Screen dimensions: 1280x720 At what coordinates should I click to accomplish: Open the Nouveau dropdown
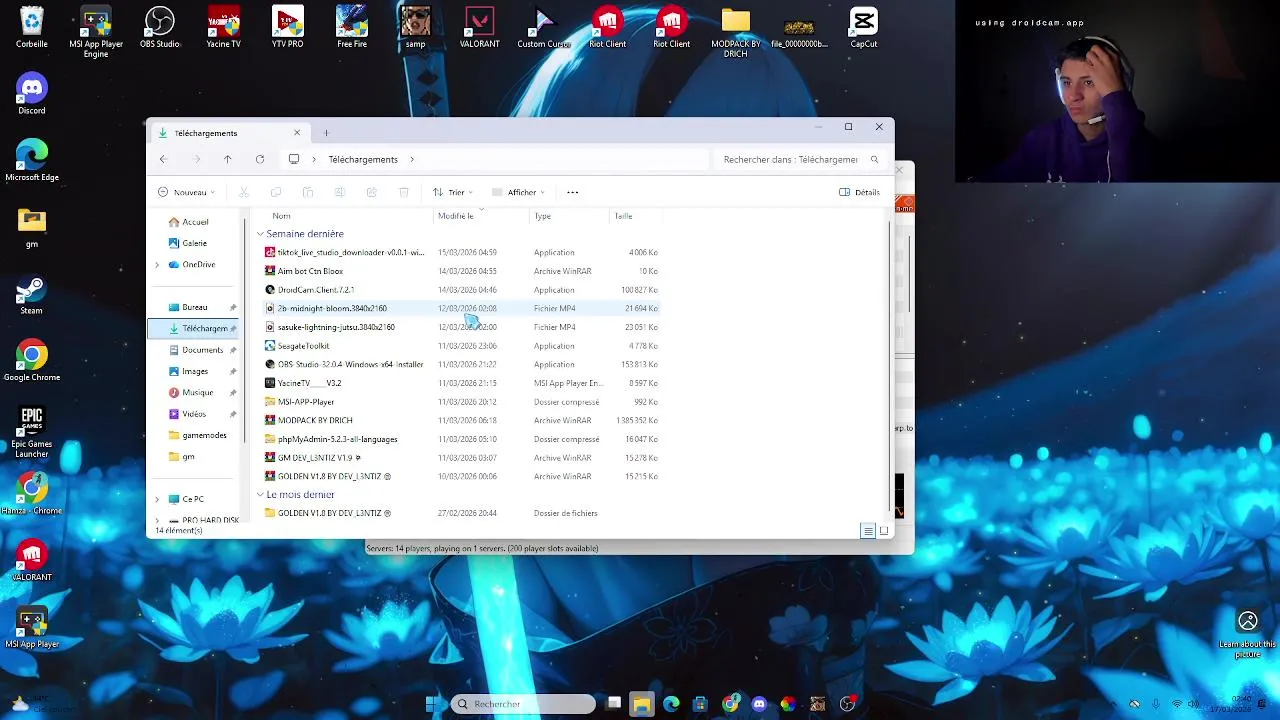(x=188, y=192)
